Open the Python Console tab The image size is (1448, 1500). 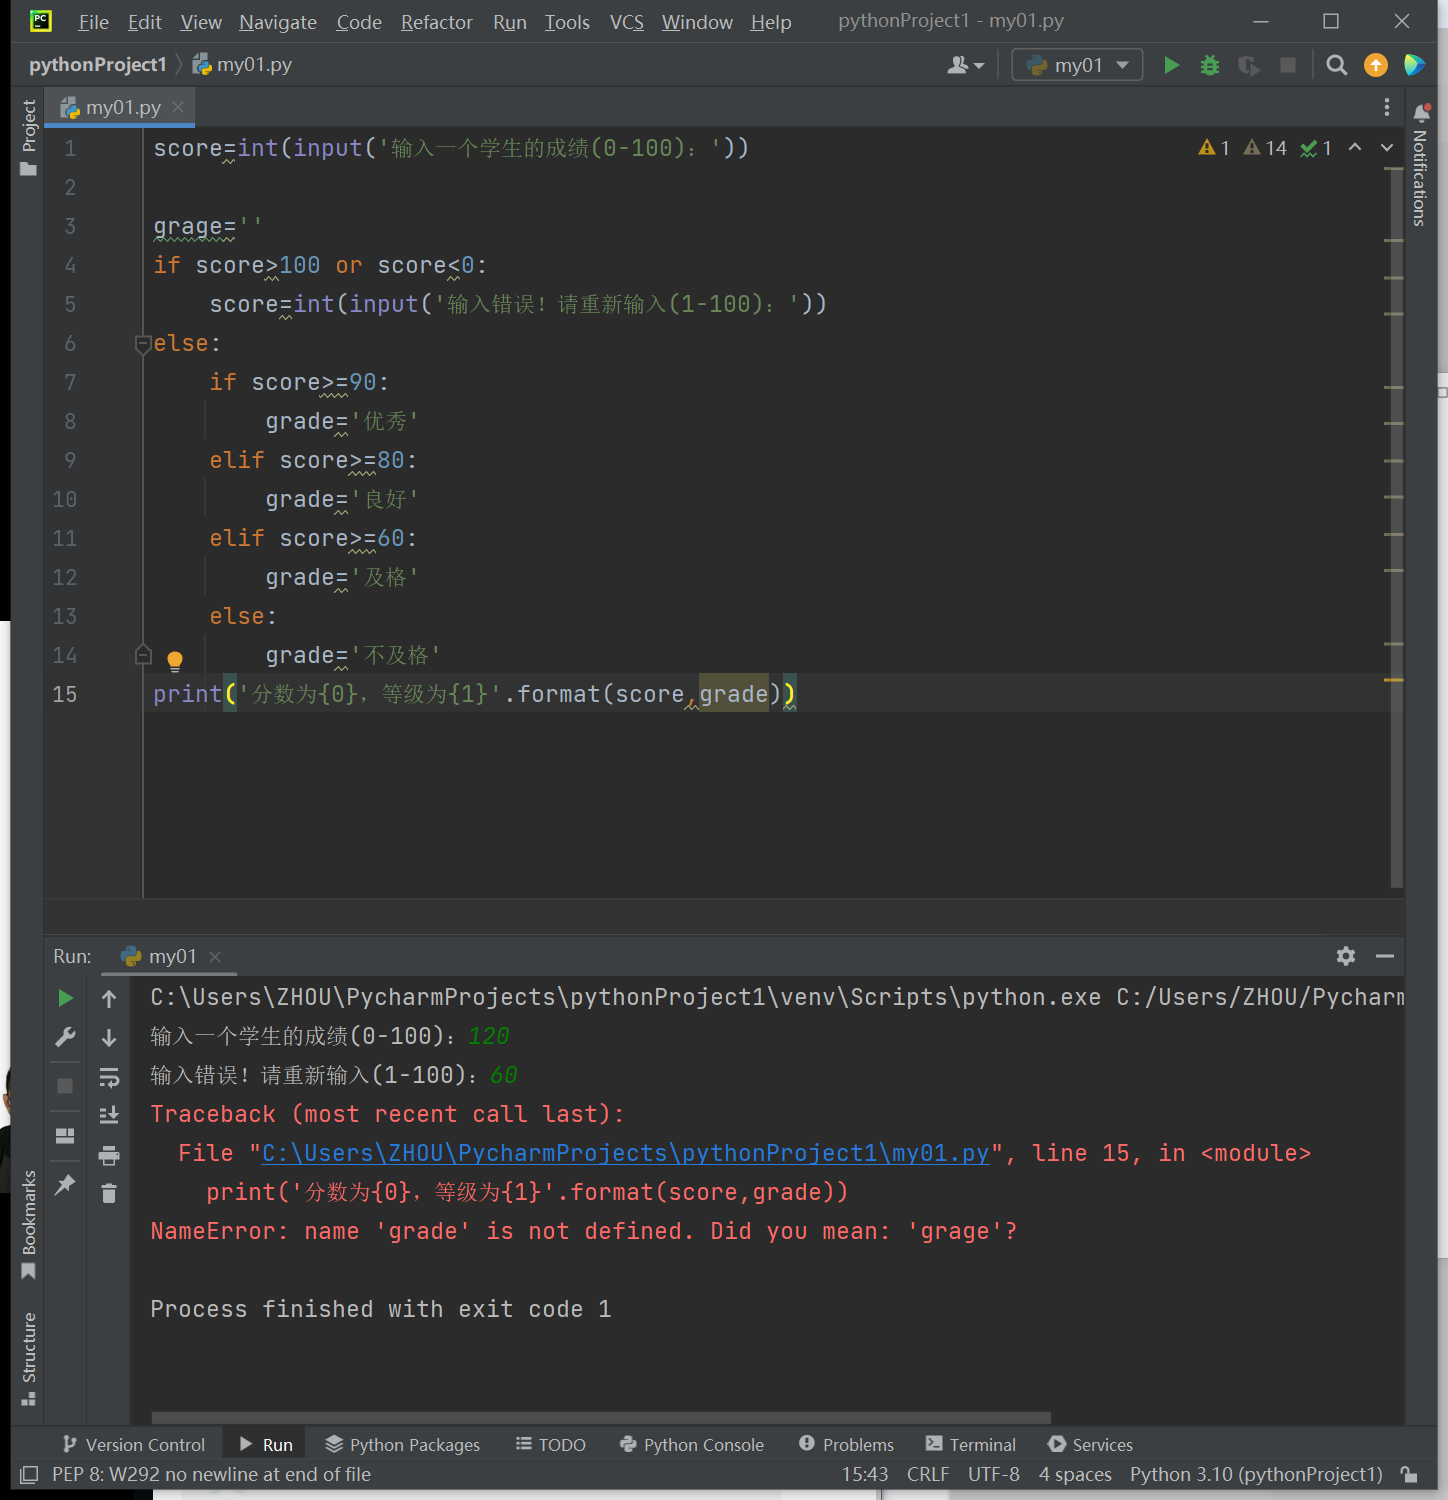click(692, 1445)
